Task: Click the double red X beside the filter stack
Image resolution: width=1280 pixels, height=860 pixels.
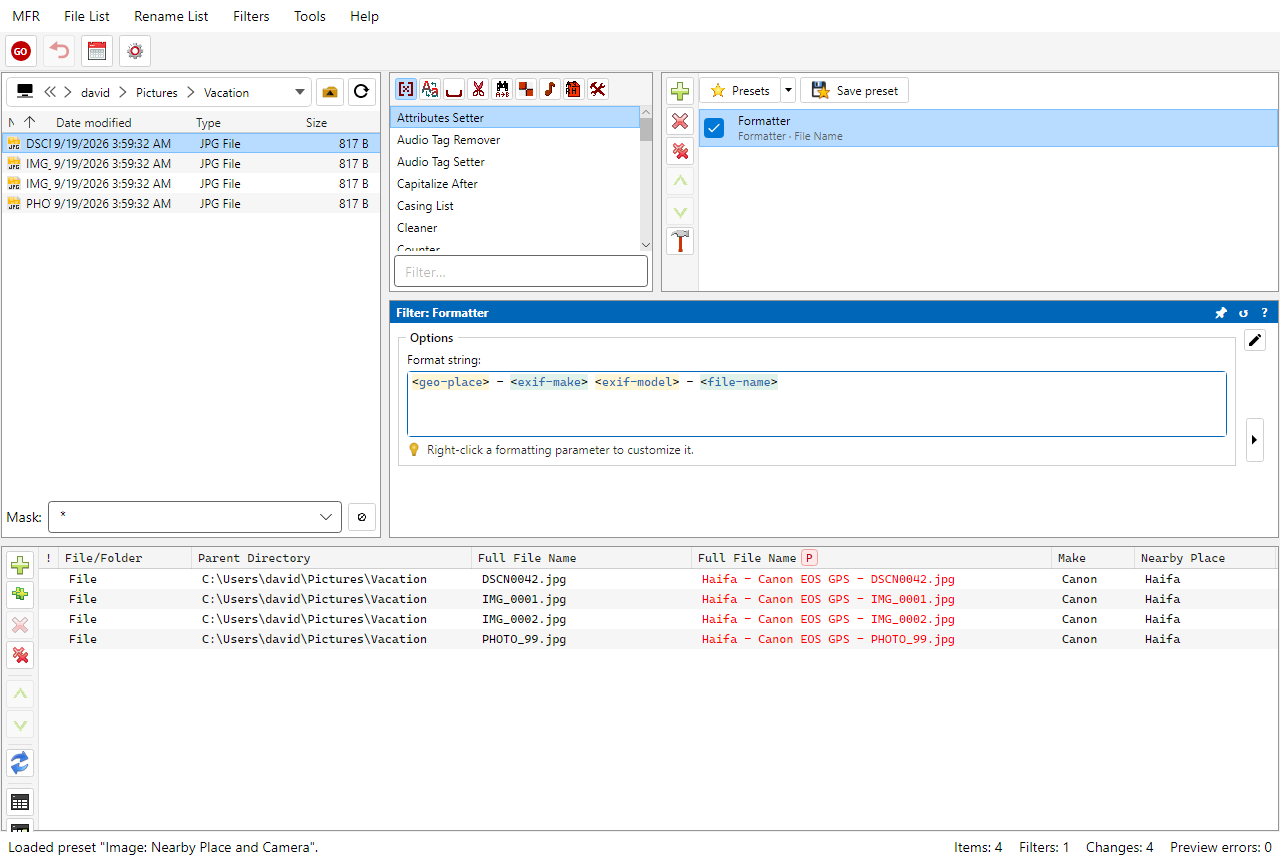Action: coord(680,151)
